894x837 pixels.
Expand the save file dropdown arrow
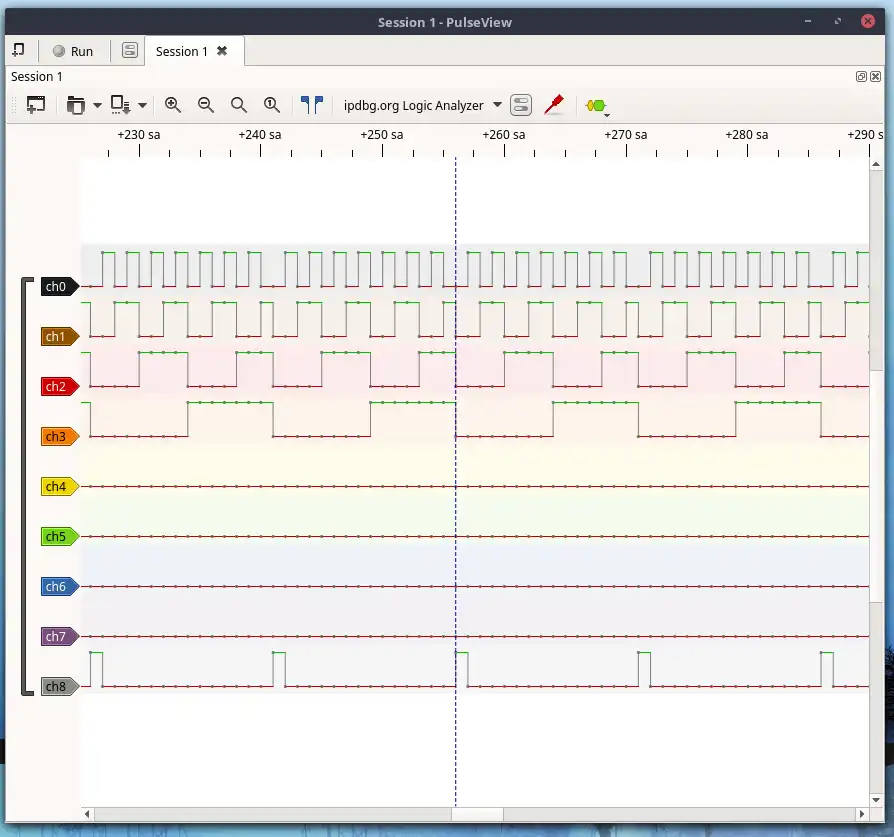point(142,105)
